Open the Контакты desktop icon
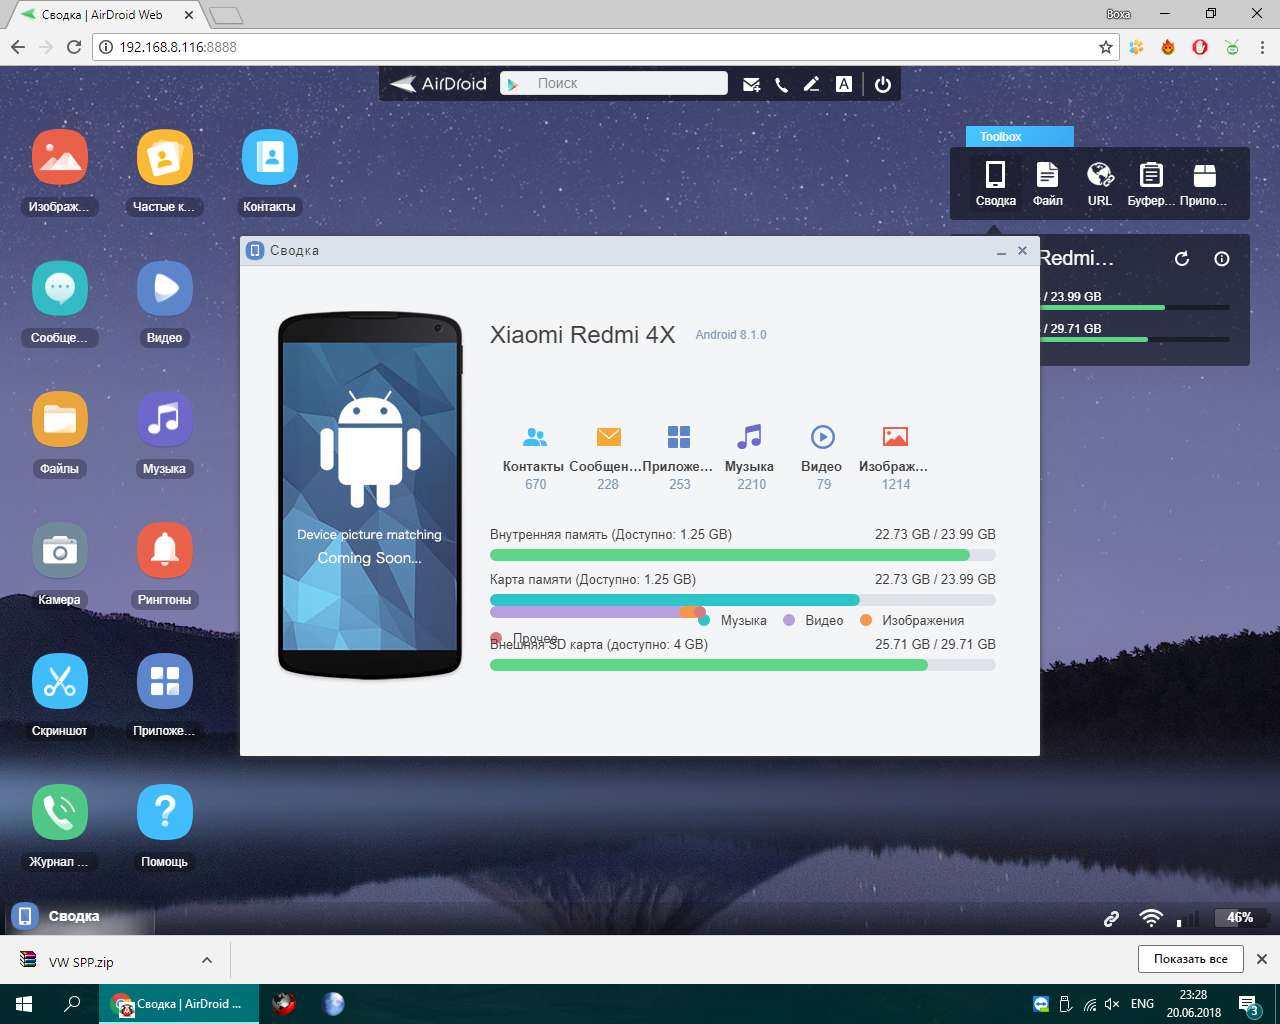Image resolution: width=1280 pixels, height=1024 pixels. (269, 158)
